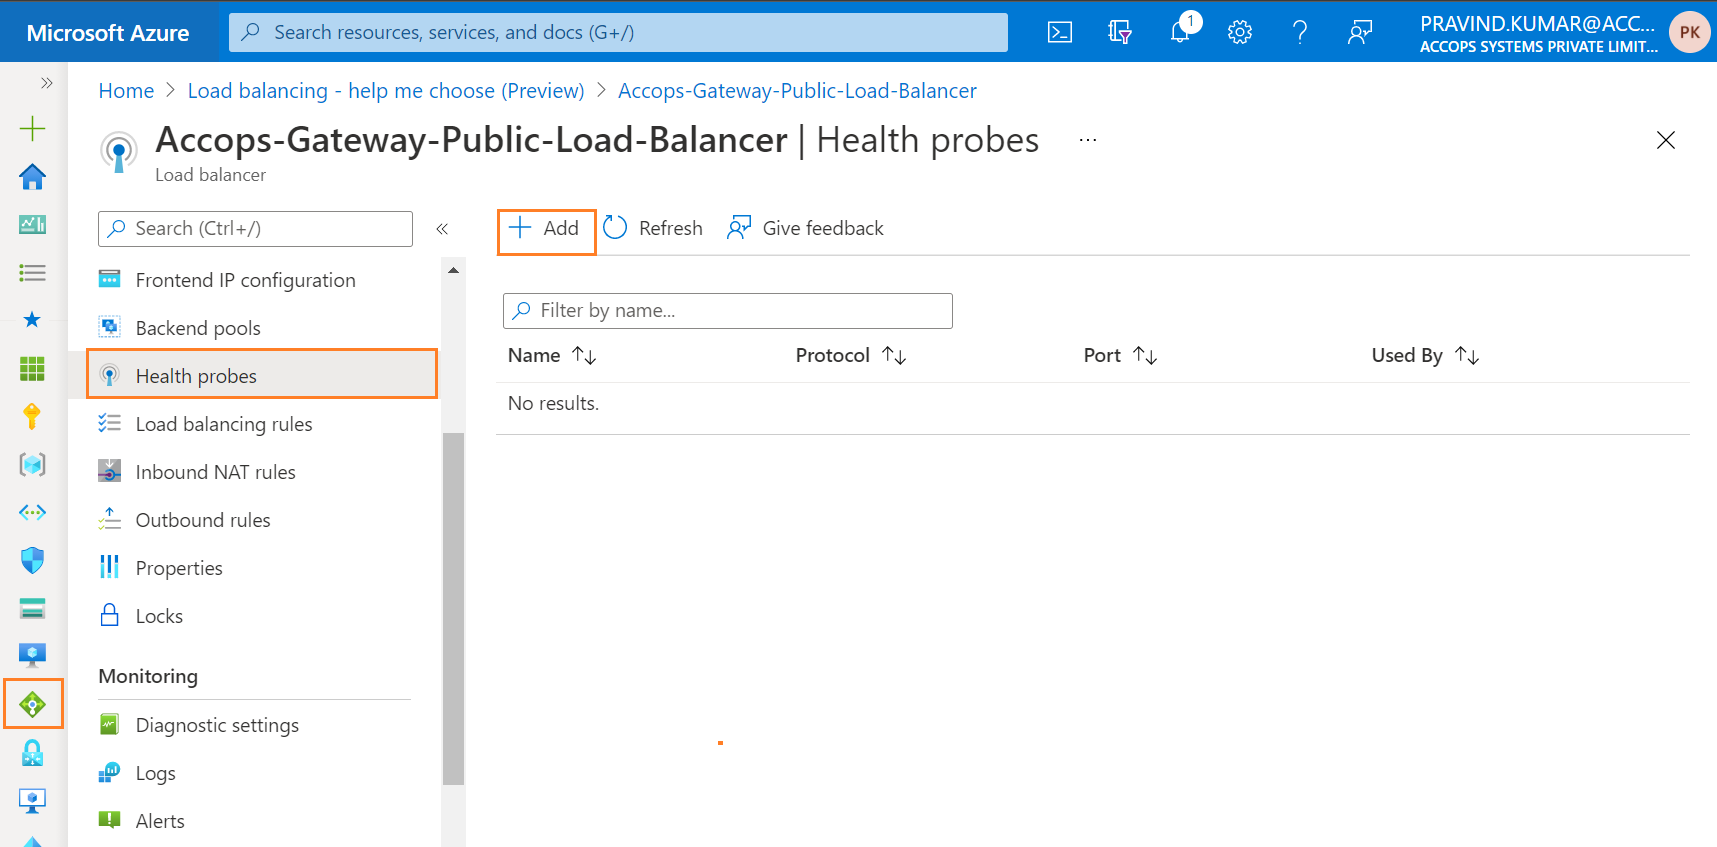This screenshot has width=1717, height=847.
Task: Open yellow key icon in sidebar
Action: 32,416
